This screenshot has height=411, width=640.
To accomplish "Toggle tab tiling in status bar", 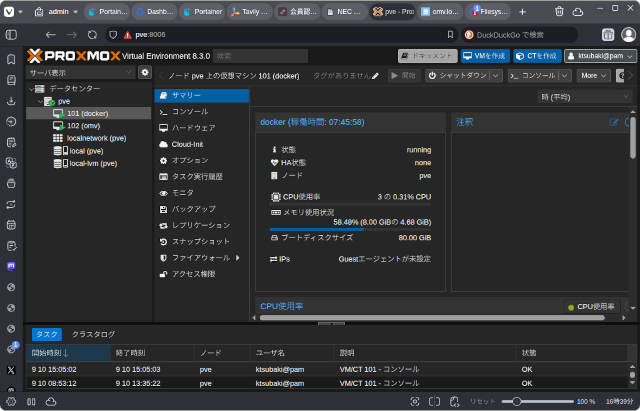I will (434, 402).
